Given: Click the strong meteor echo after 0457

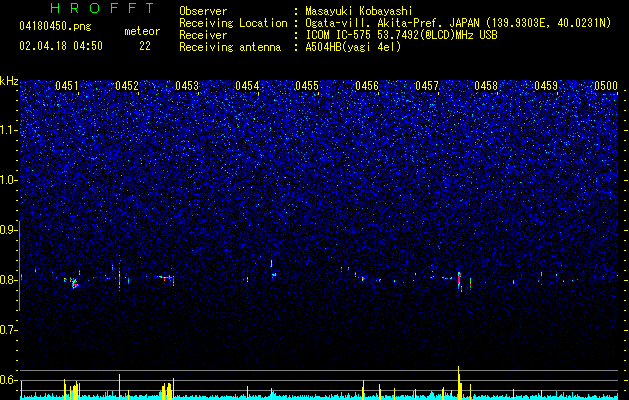Looking at the screenshot, I should (x=460, y=281).
